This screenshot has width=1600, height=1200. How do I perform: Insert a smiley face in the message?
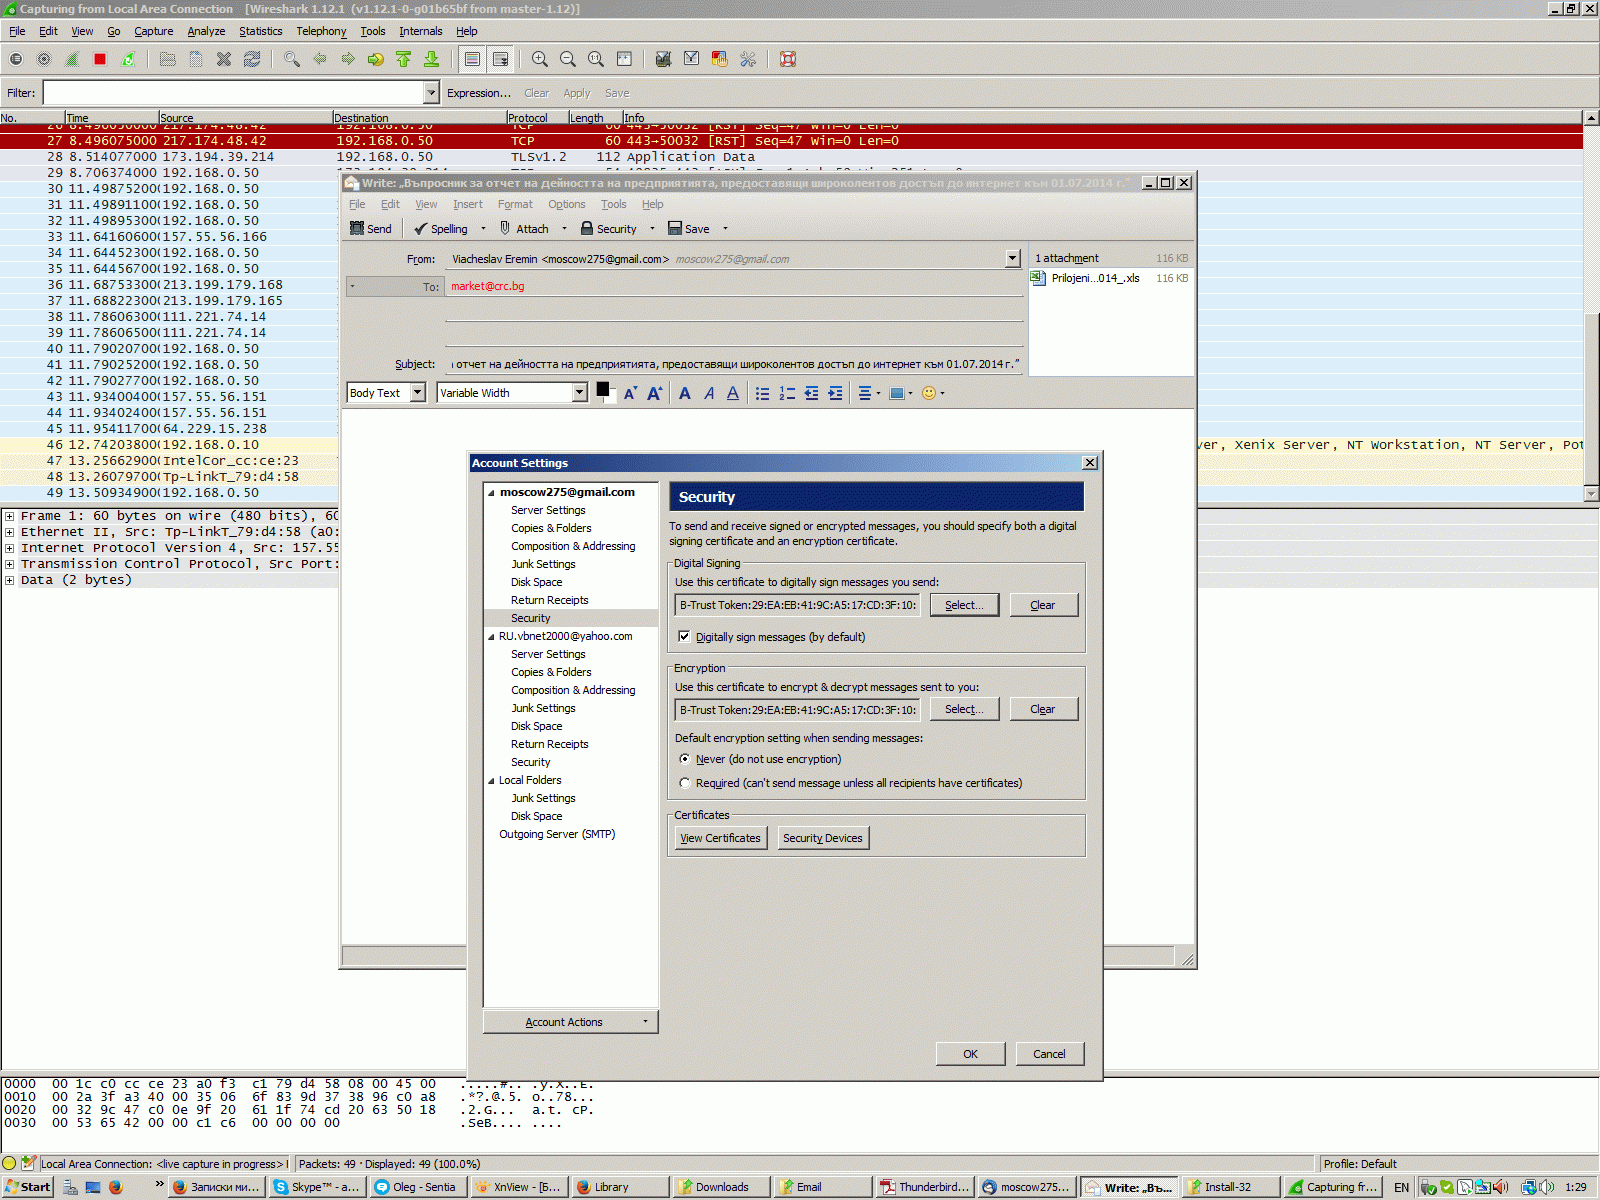(x=929, y=393)
